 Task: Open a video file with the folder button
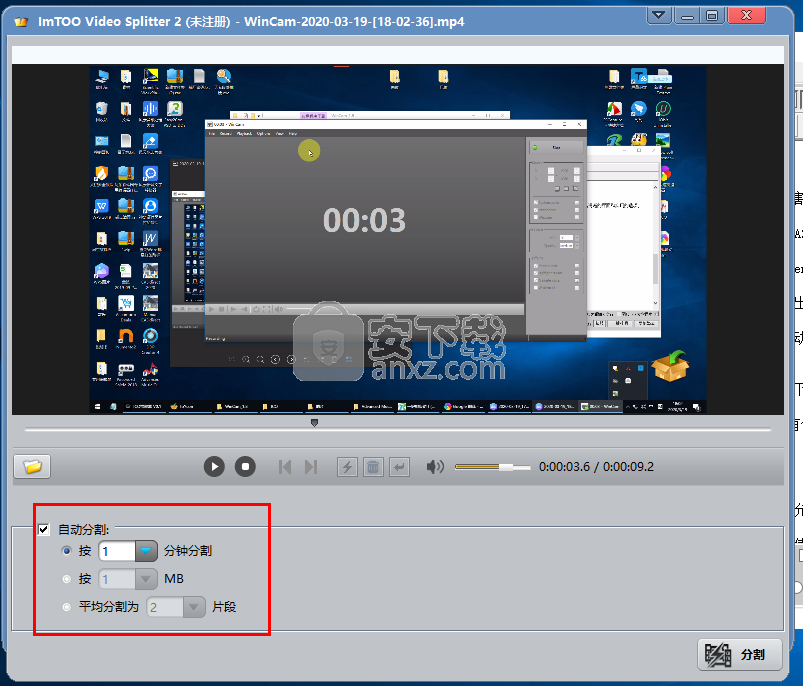[x=32, y=466]
